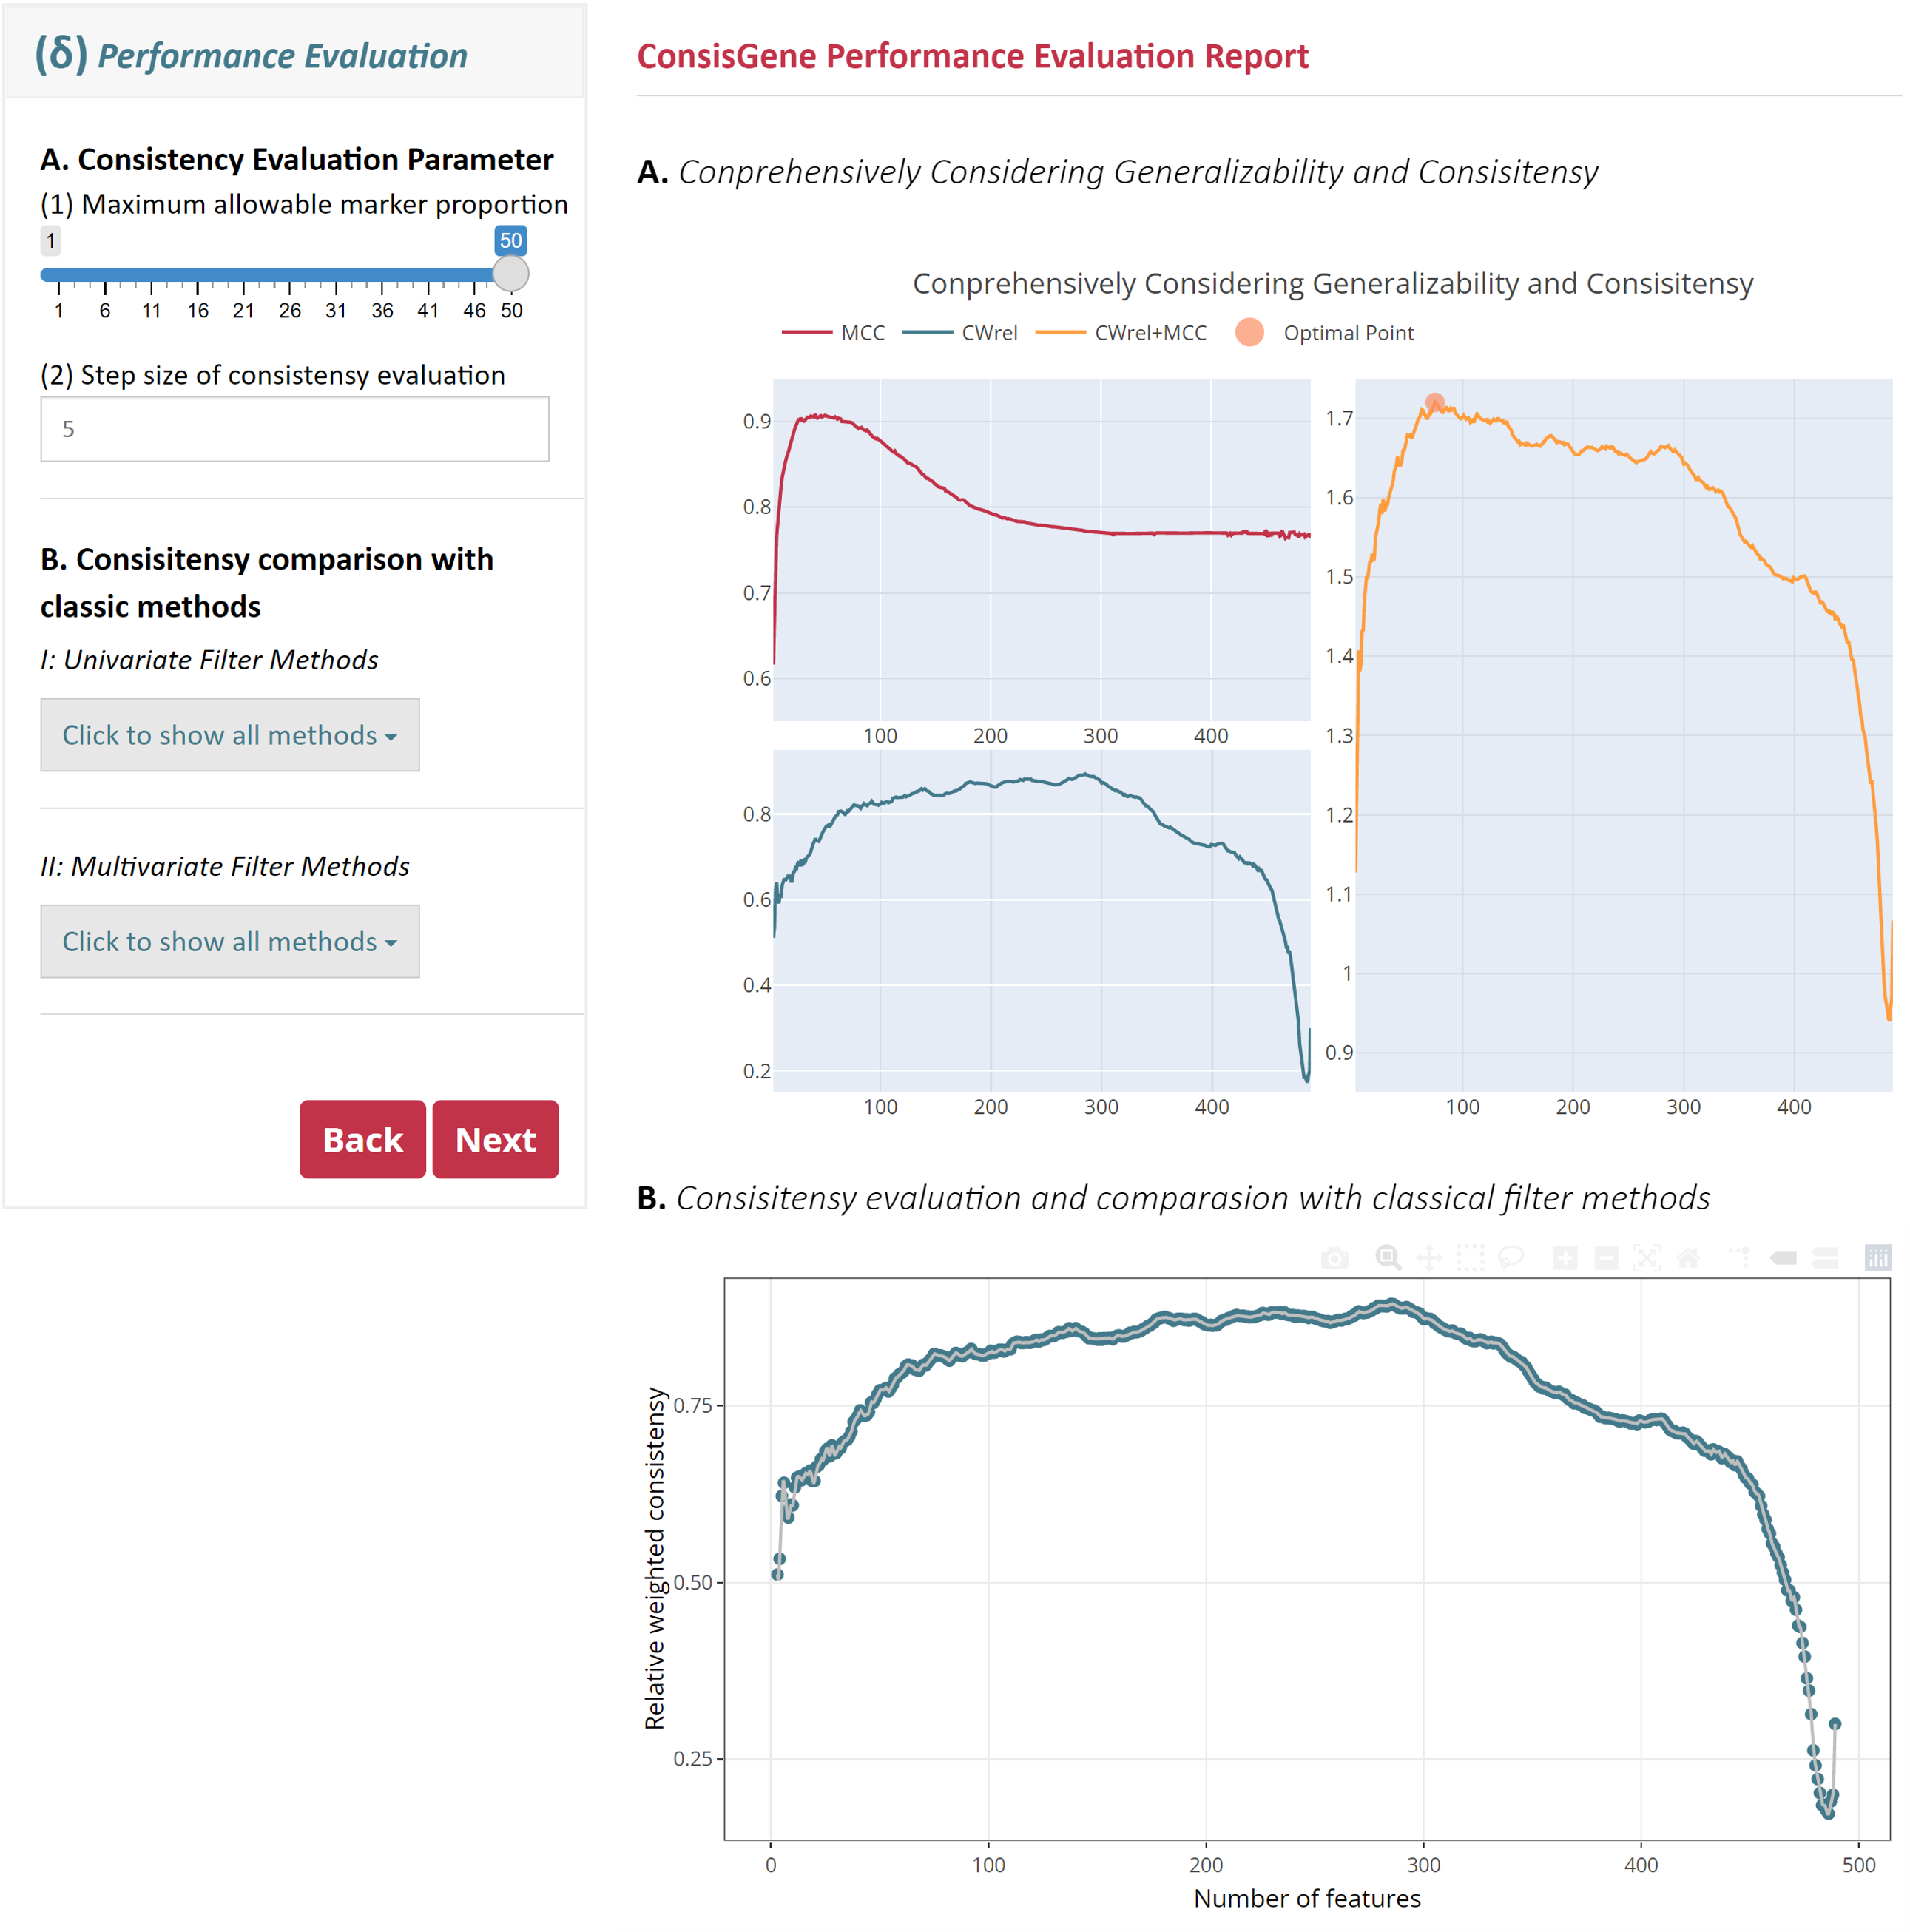Click 'I: Univariate Filter Methods' label
Screen dimensions: 1910x1932
pos(209,660)
